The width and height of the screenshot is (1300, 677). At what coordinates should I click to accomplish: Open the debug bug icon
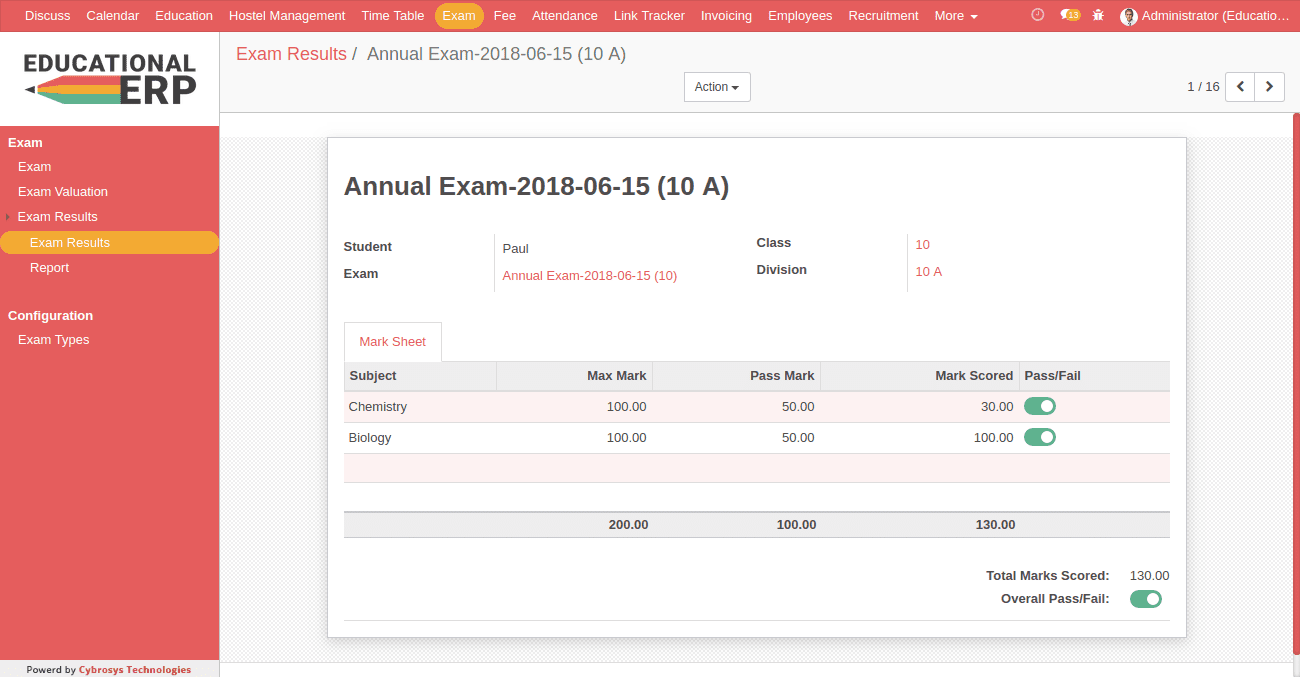pos(1099,15)
